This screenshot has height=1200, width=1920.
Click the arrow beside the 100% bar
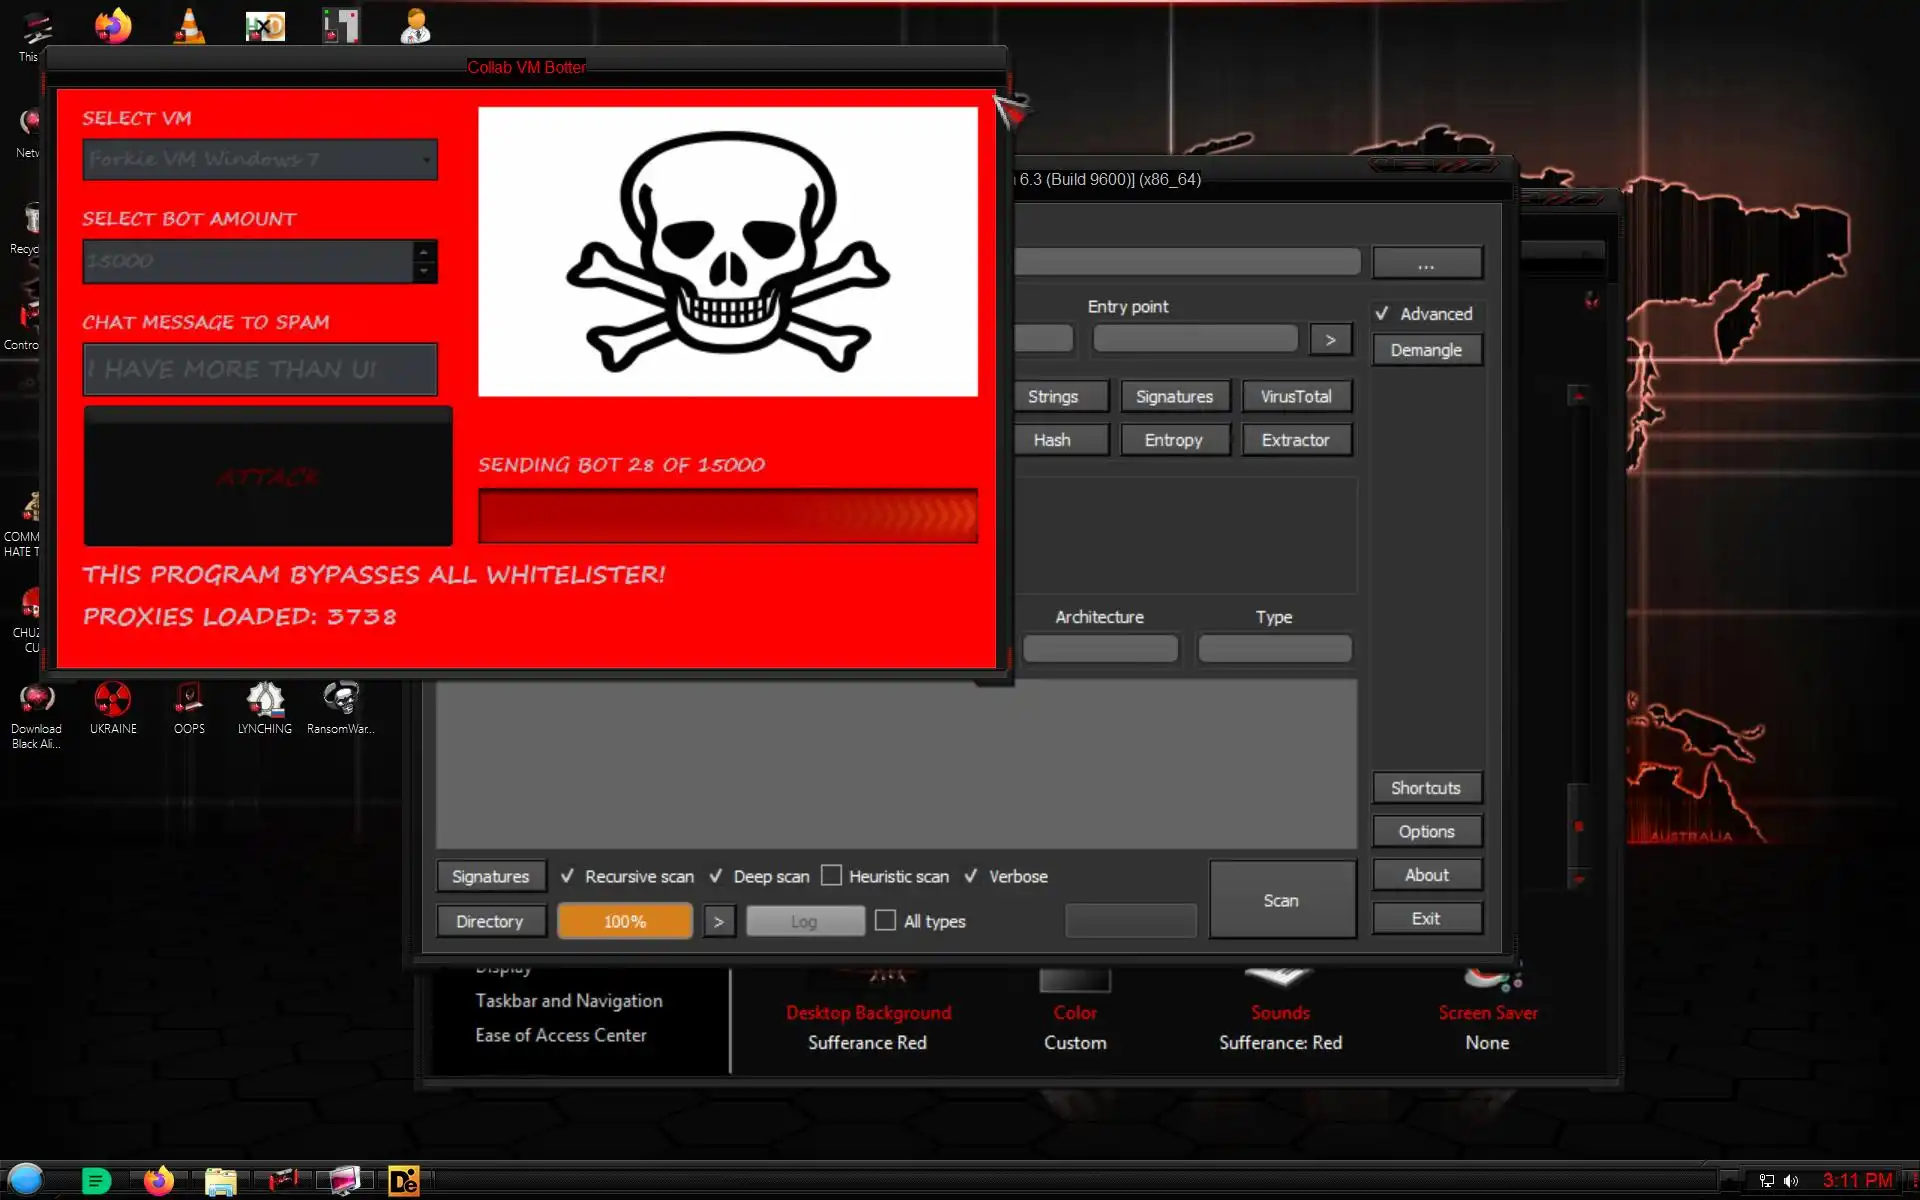tap(718, 921)
